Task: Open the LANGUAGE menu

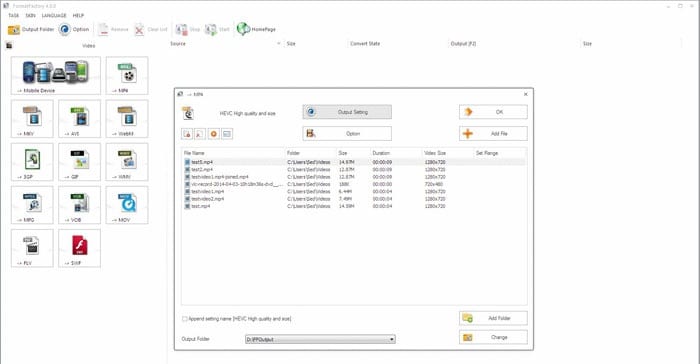Action: [54, 16]
